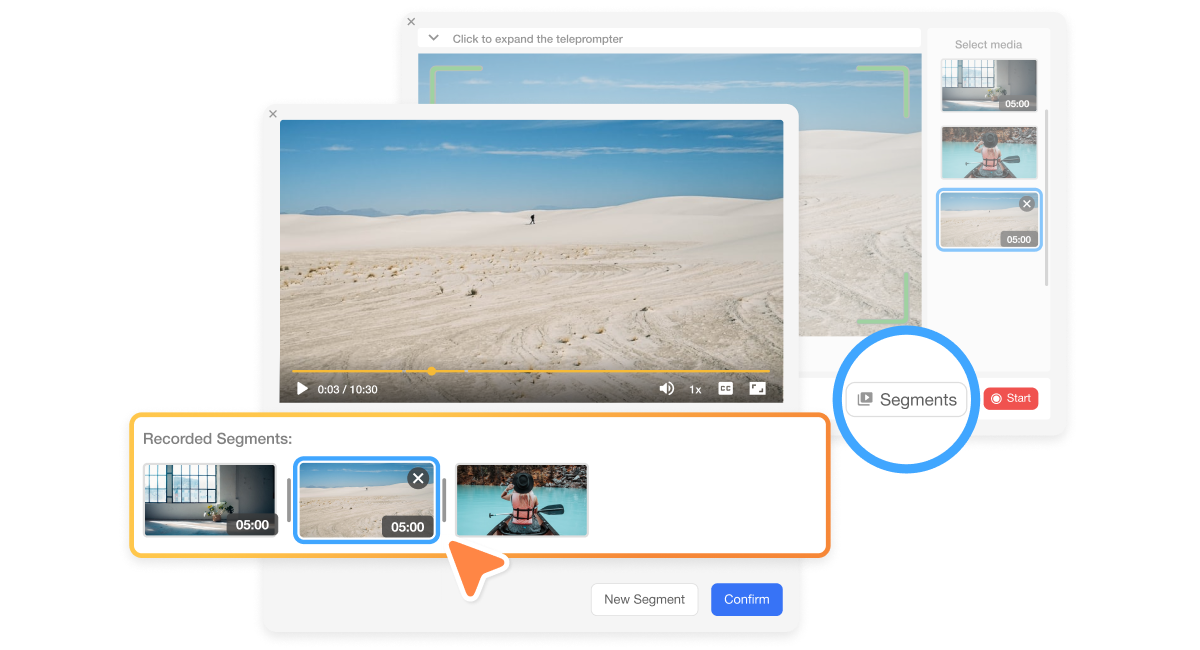Image resolution: width=1200 pixels, height=650 pixels.
Task: Select the room interior recorded segment
Action: click(209, 499)
